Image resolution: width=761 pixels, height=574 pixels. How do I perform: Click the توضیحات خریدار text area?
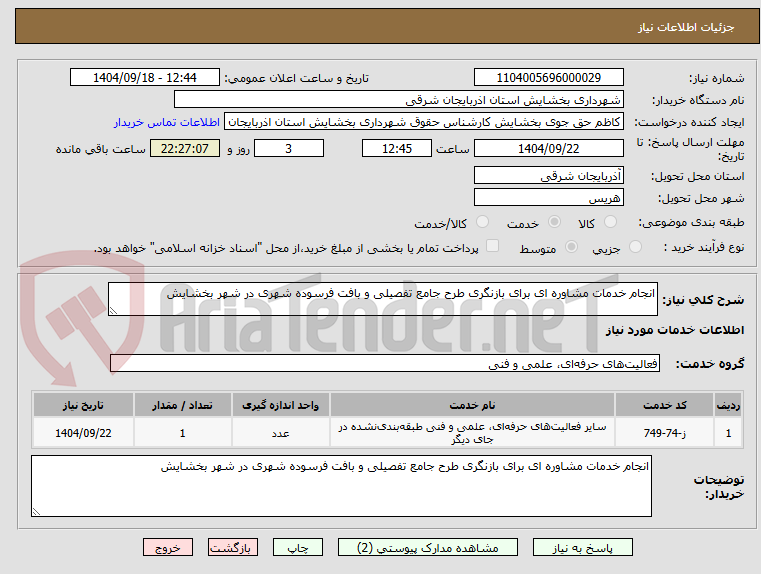[341, 486]
